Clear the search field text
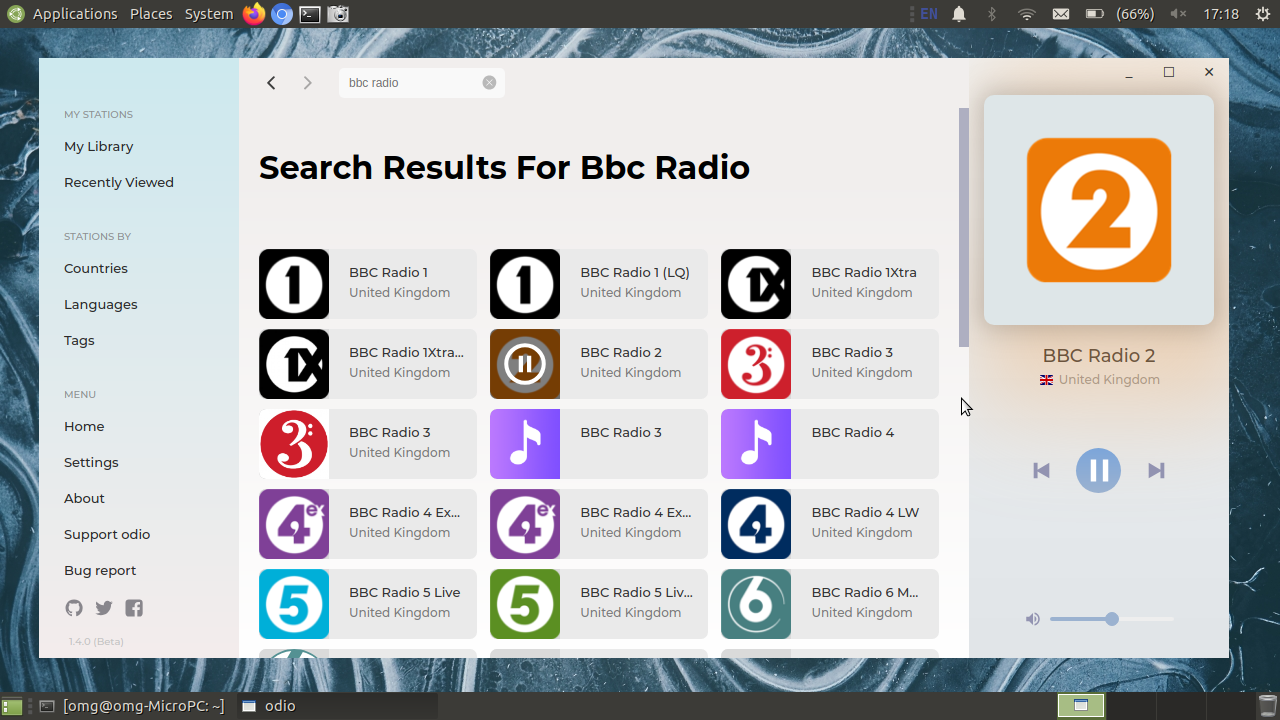The width and height of the screenshot is (1280, 720). pos(489,83)
